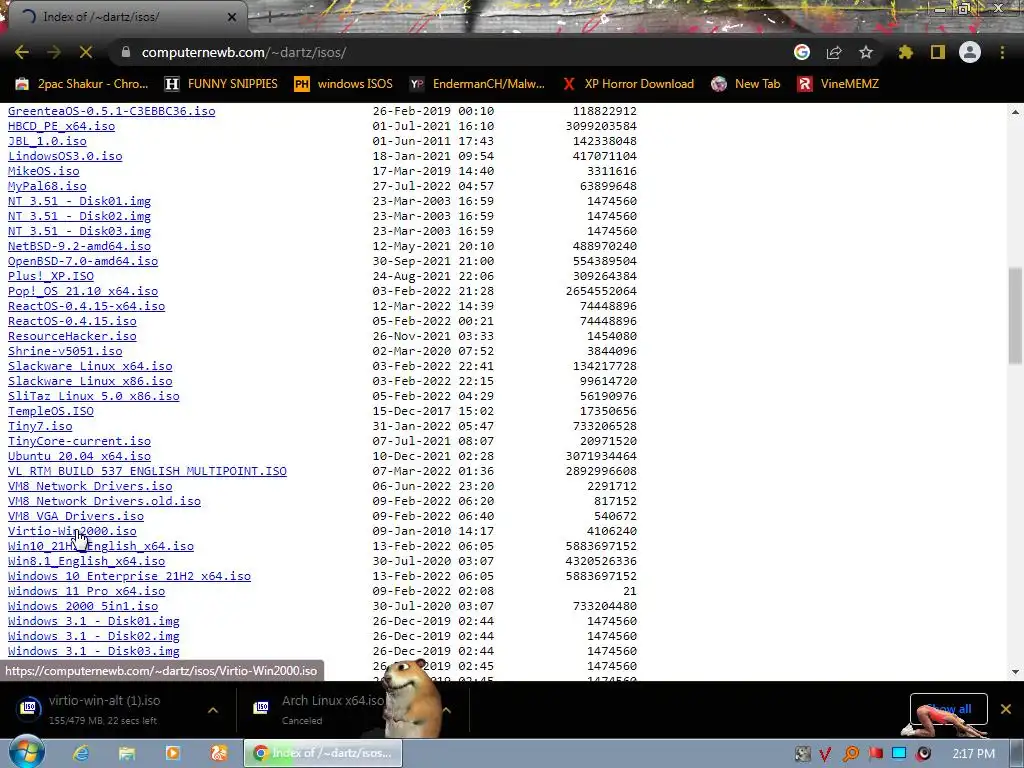1024x768 pixels.
Task: Open the Windows Start menu
Action: tap(26, 753)
